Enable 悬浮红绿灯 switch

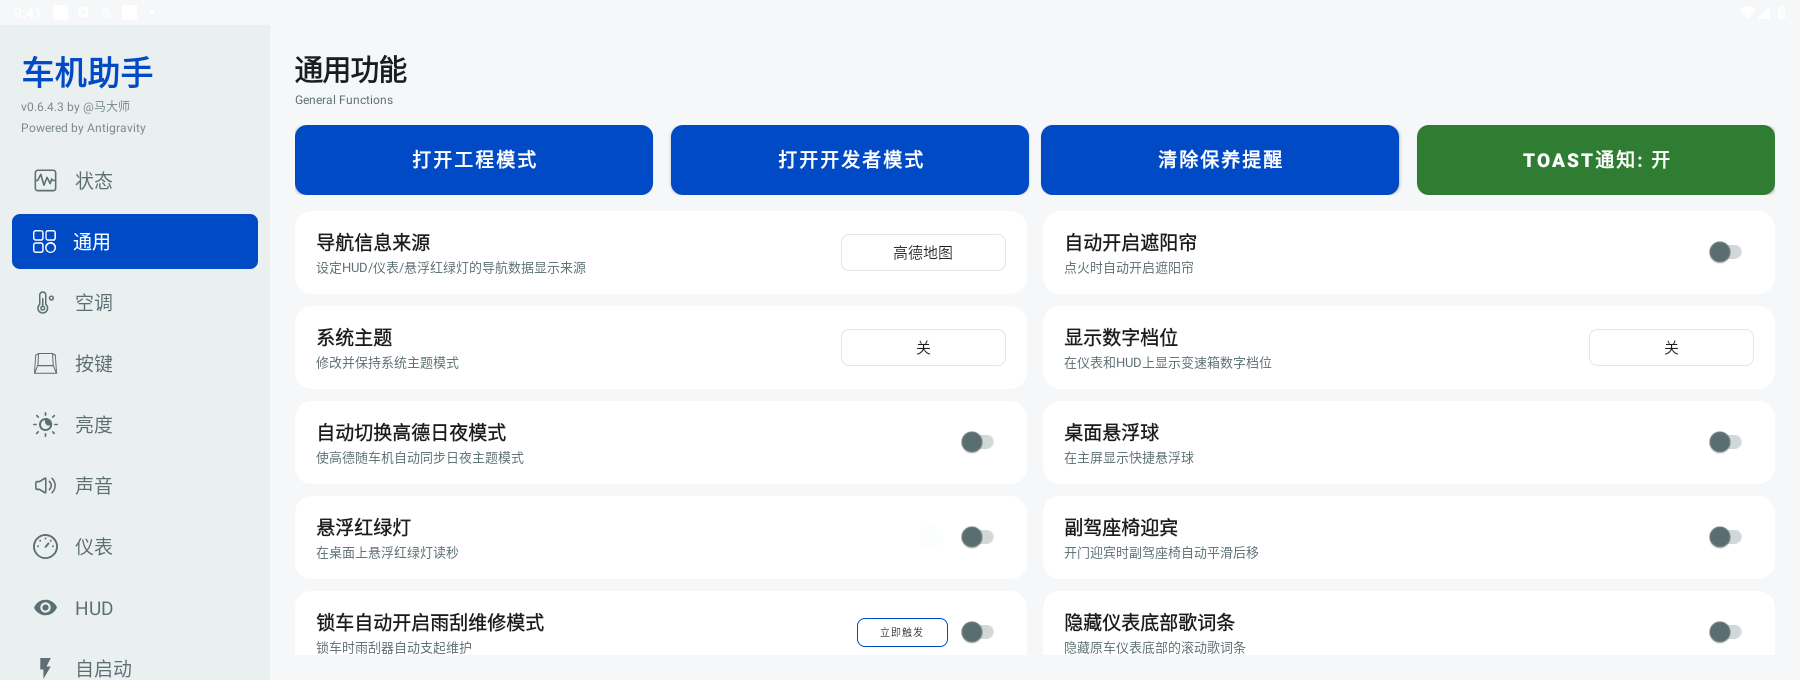pyautogui.click(x=977, y=537)
